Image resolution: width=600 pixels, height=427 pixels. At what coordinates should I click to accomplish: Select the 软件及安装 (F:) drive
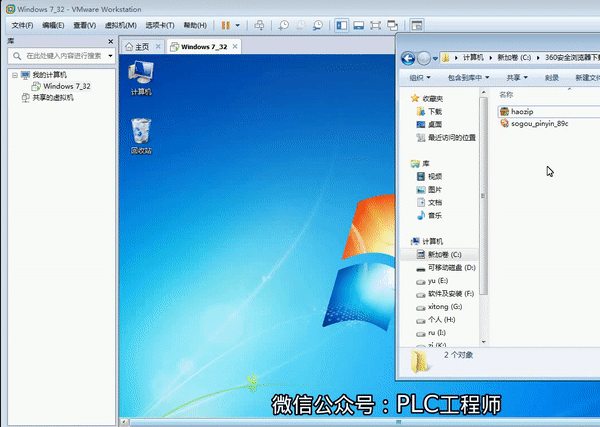[x=451, y=293]
